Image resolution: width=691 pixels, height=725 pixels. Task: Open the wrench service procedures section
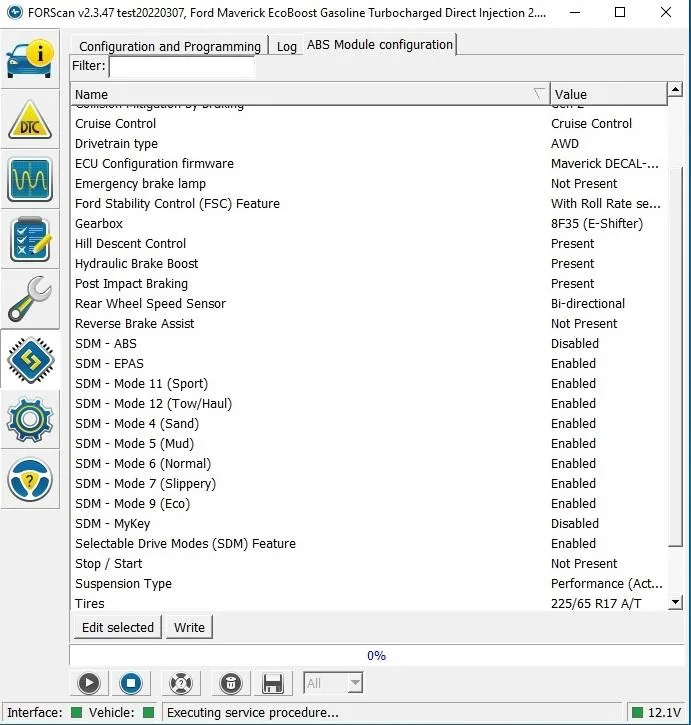pos(30,299)
